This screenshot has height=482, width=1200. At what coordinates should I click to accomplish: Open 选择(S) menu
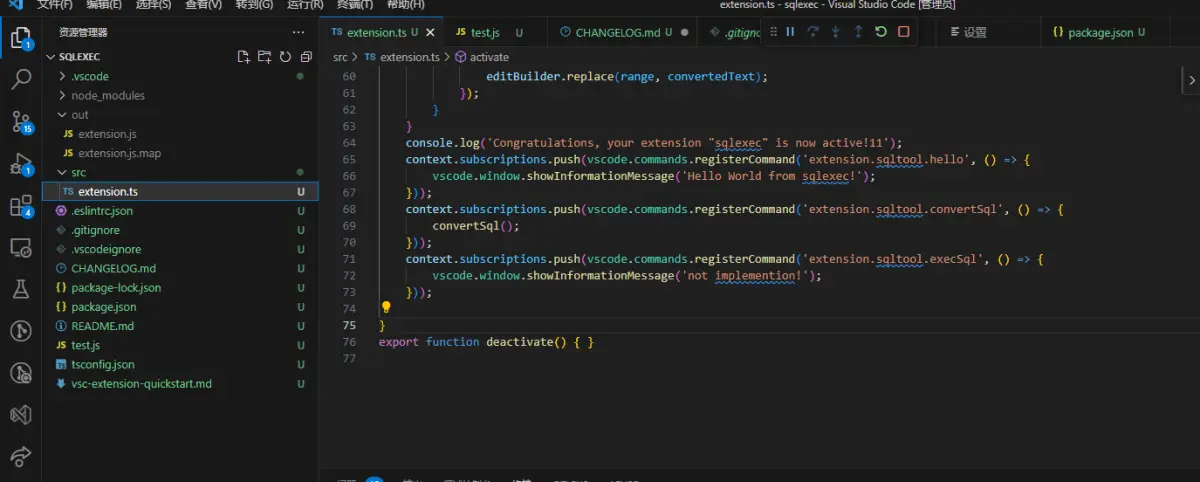coord(154,5)
